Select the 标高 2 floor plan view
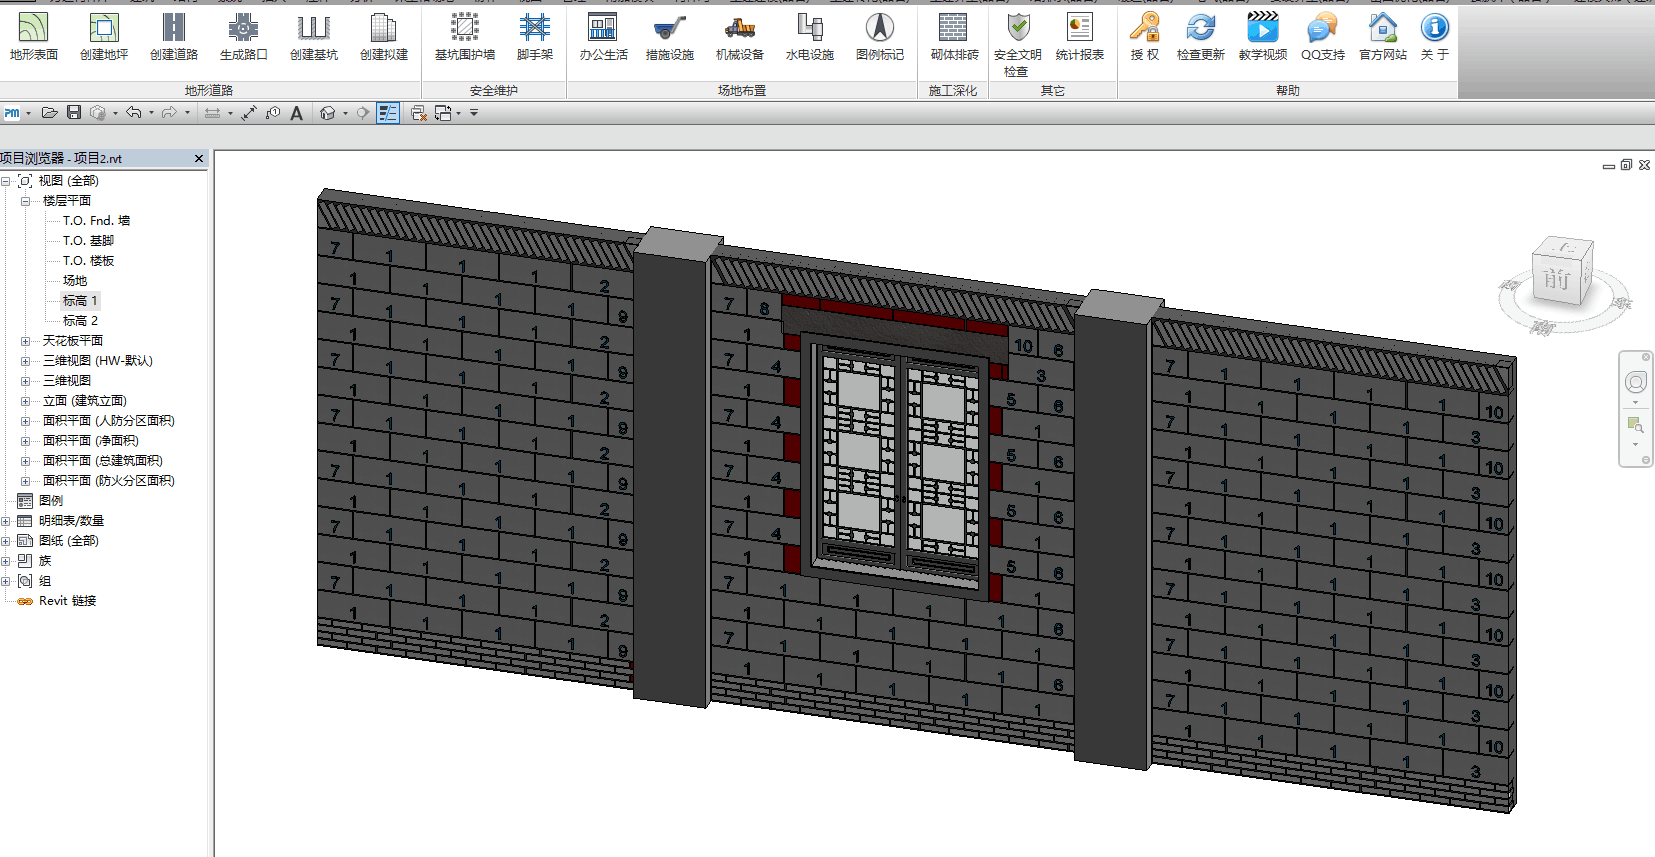 80,321
